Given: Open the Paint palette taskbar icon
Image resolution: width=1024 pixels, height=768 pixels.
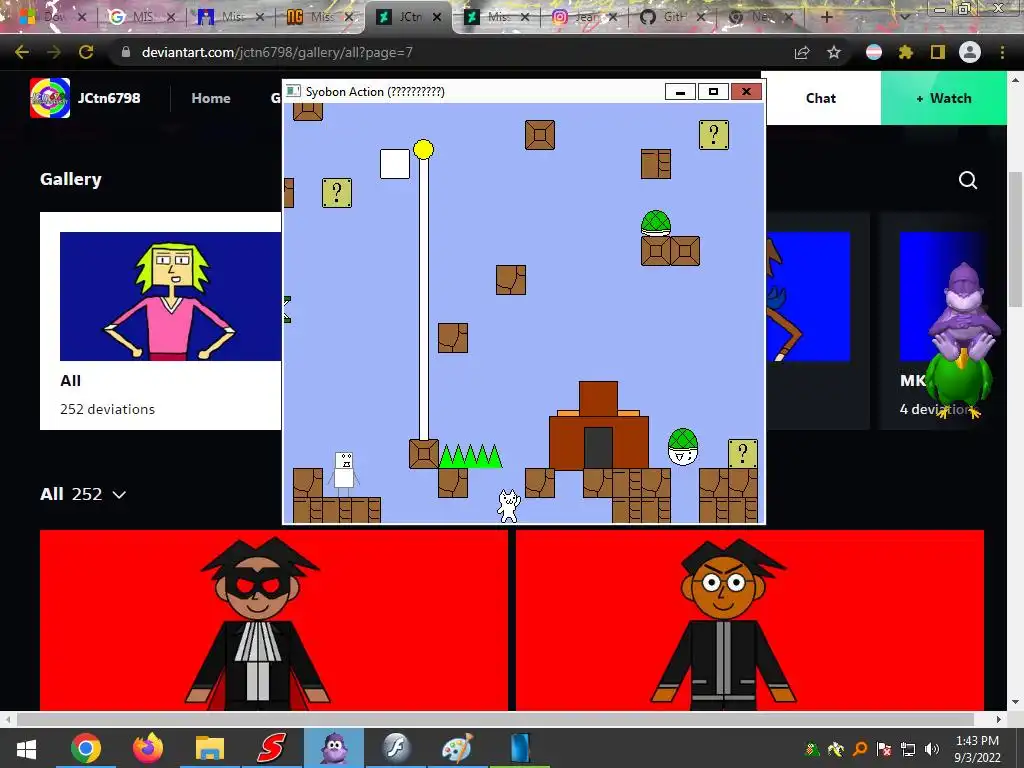Looking at the screenshot, I should pos(457,748).
